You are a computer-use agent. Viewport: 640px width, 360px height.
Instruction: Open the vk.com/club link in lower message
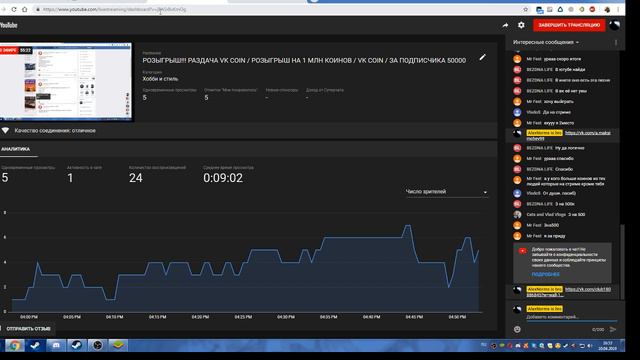coord(588,289)
